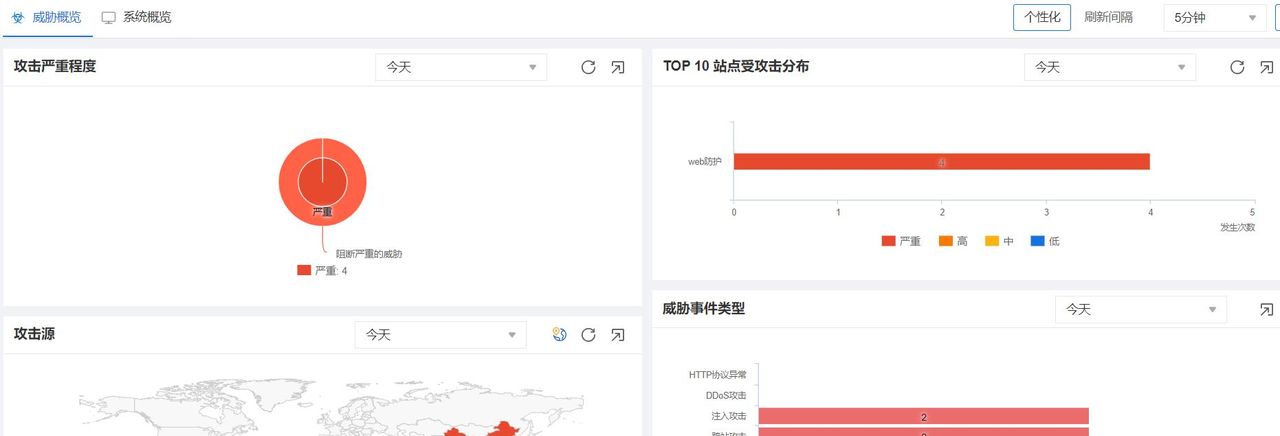Click the 攻击严重程度 panel title
The height and width of the screenshot is (436, 1280).
pos(55,66)
